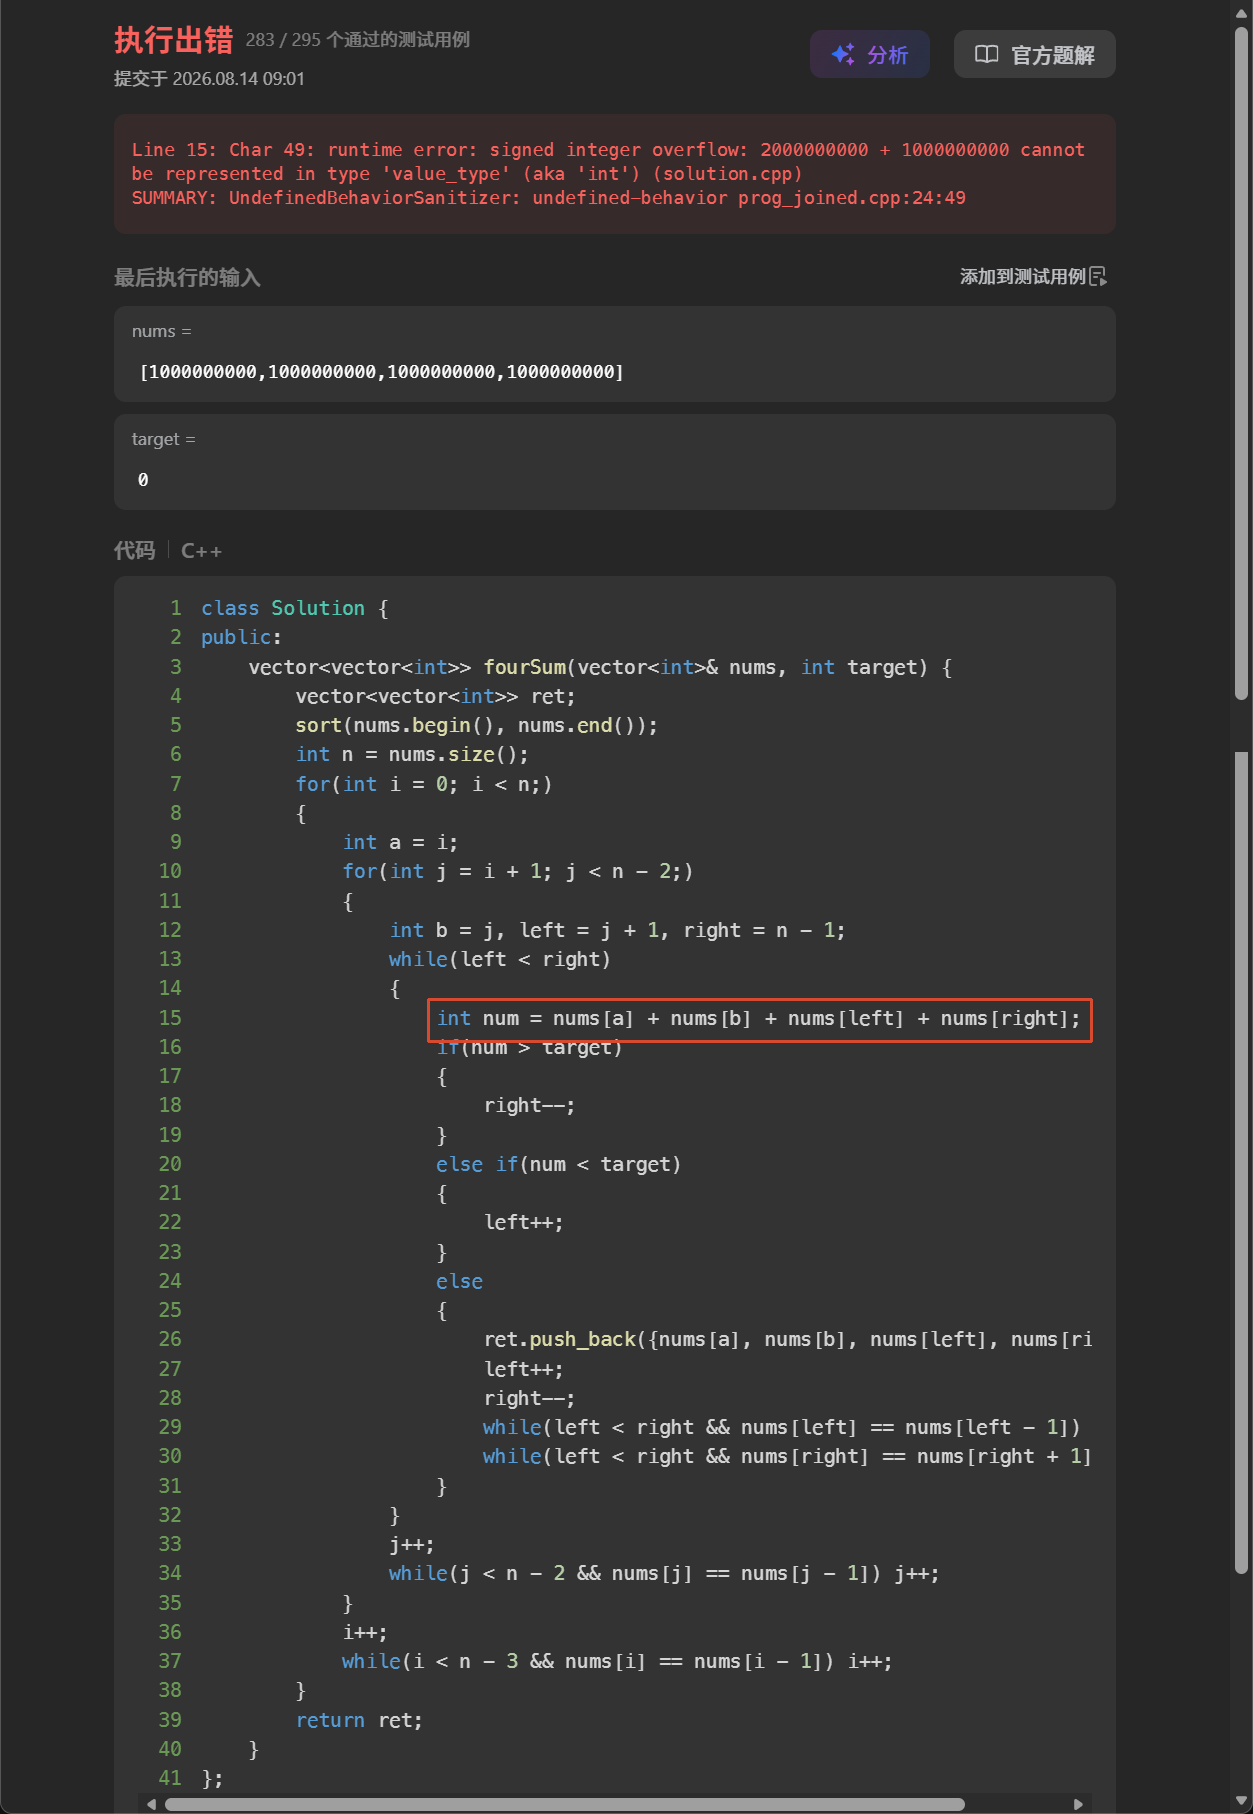
Task: Click line 30 while nums[right] duplicate check
Action: point(787,1457)
